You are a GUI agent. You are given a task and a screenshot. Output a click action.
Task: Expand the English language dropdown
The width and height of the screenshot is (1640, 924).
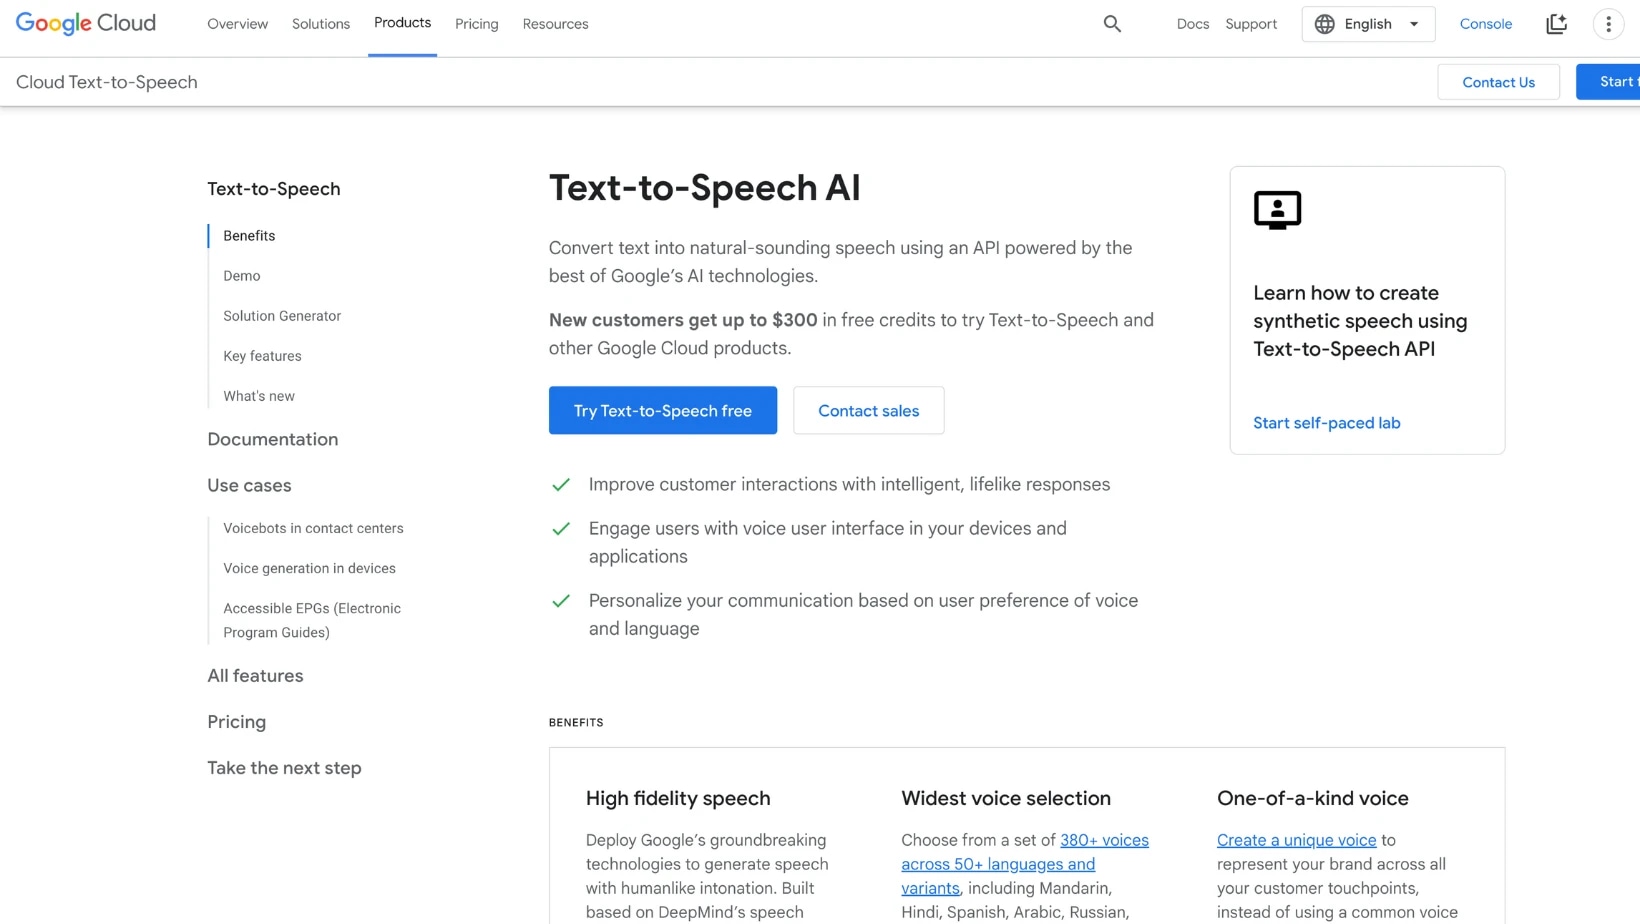pyautogui.click(x=1368, y=24)
